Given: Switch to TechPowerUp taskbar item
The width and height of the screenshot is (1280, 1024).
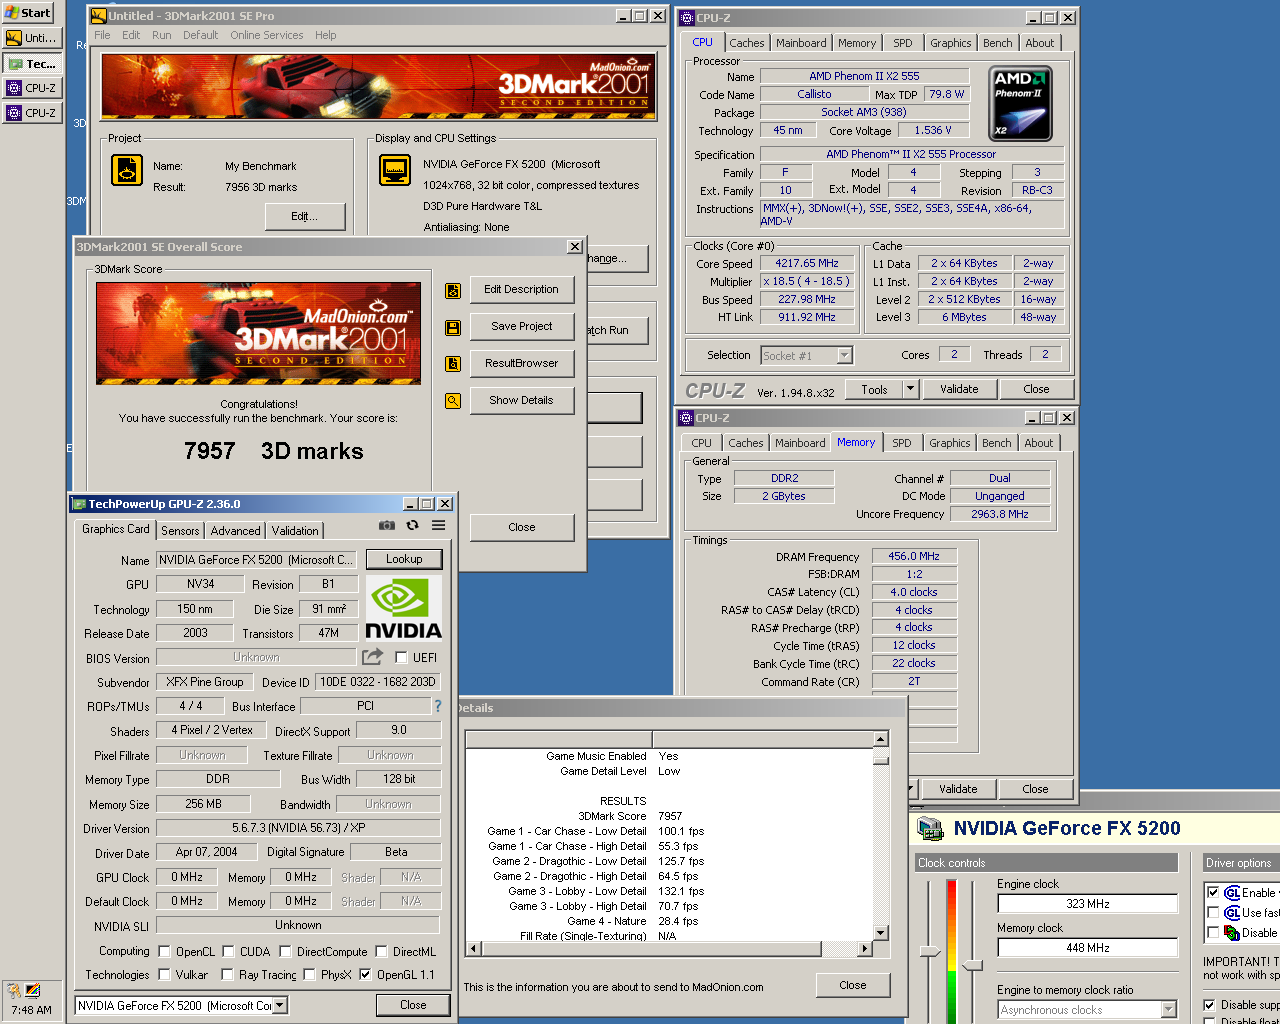Looking at the screenshot, I should click(32, 63).
